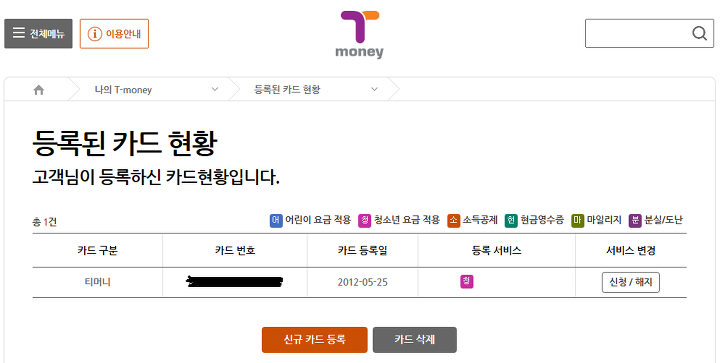The image size is (720, 363).
Task: Click the 소득공제 legend badge
Action: [453, 220]
